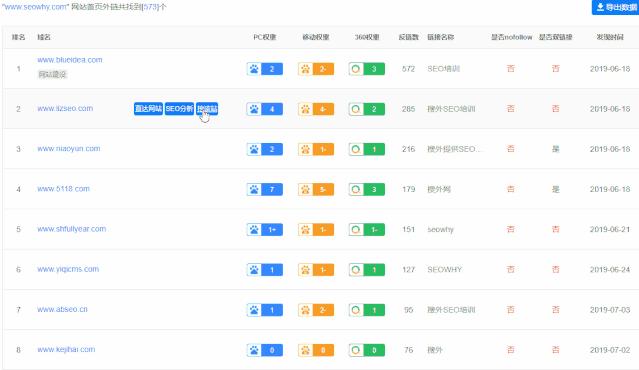Open the rank 2 domain link ending in seo.com
Viewport: 639px width, 370px height.
(x=65, y=108)
